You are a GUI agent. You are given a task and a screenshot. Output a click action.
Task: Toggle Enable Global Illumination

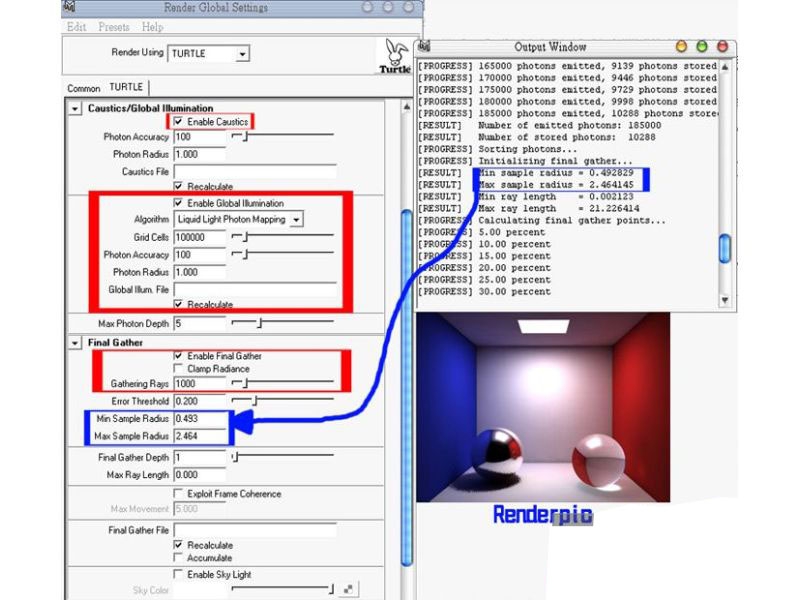178,203
